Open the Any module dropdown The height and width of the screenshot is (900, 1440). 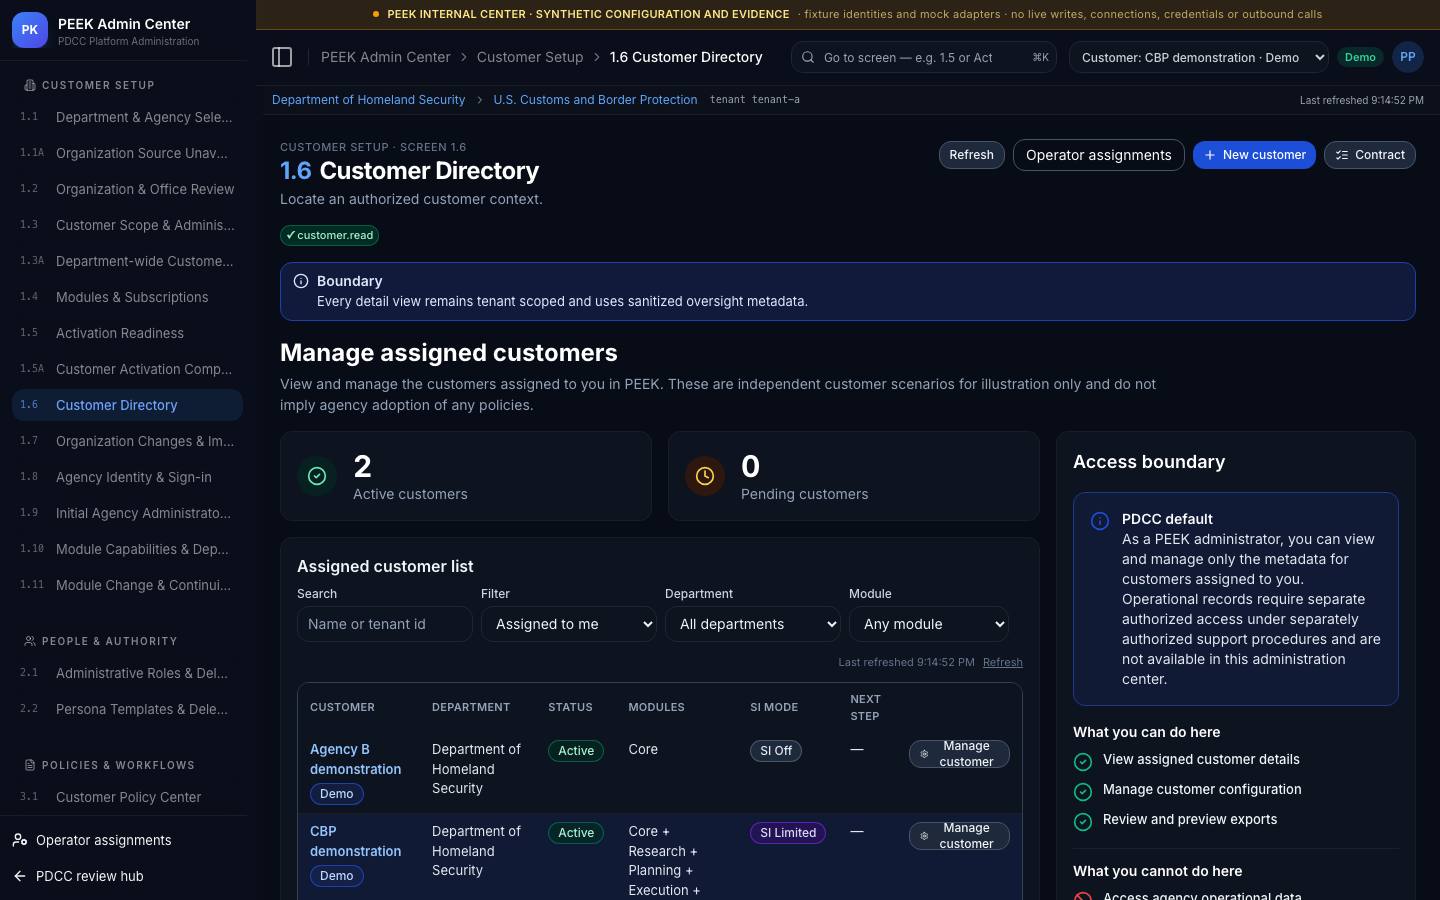coord(929,624)
